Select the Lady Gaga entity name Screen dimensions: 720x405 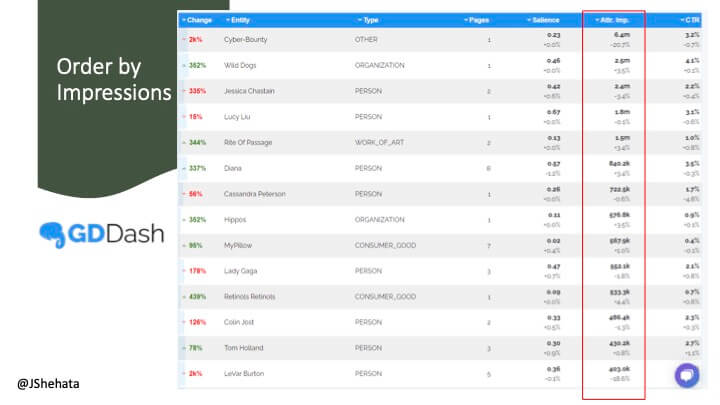(240, 271)
